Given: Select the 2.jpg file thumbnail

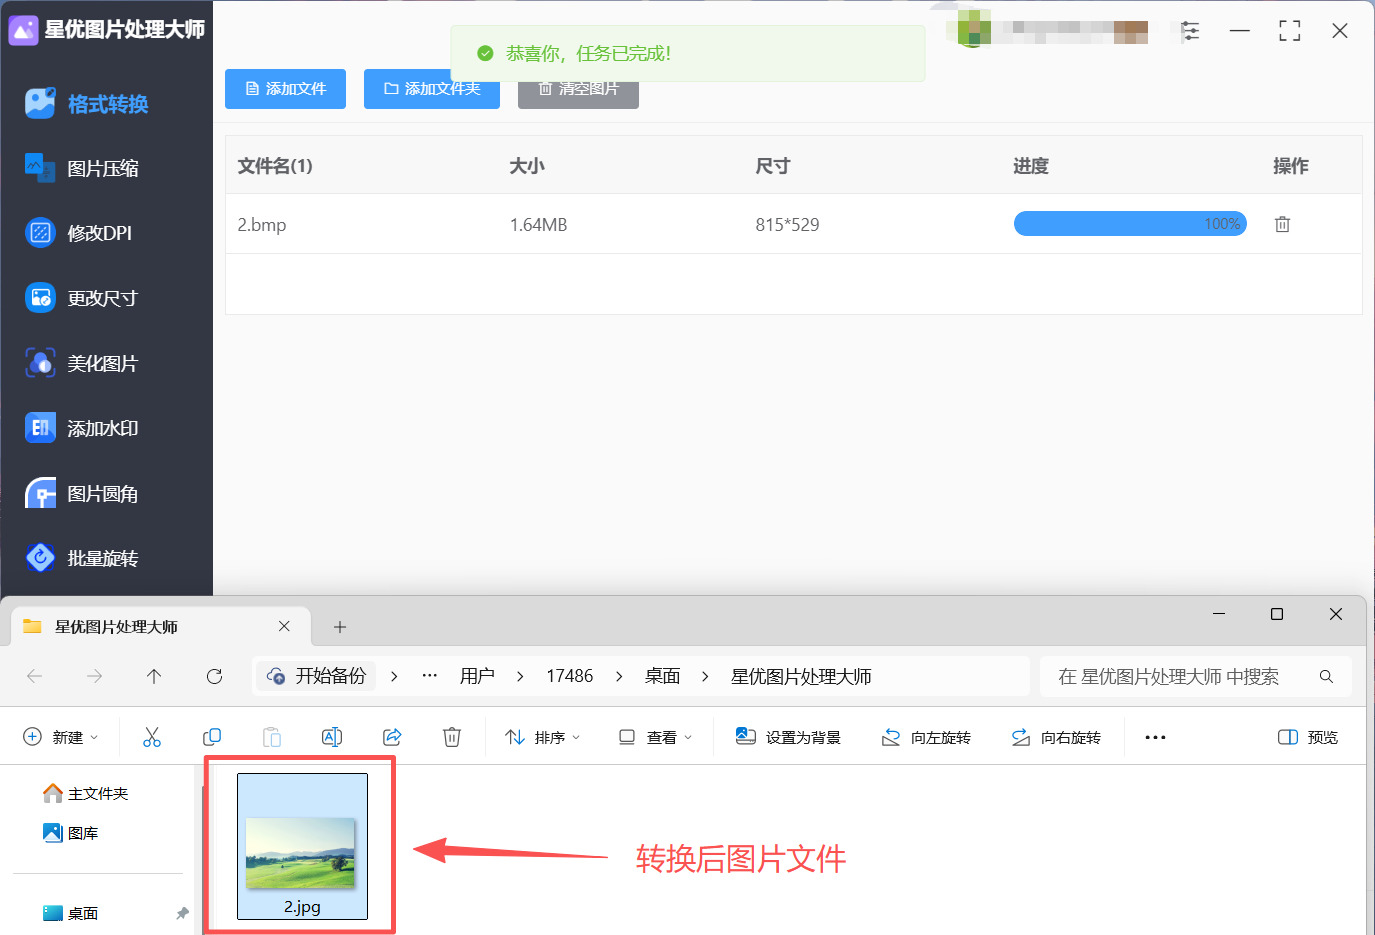Looking at the screenshot, I should click(x=302, y=846).
